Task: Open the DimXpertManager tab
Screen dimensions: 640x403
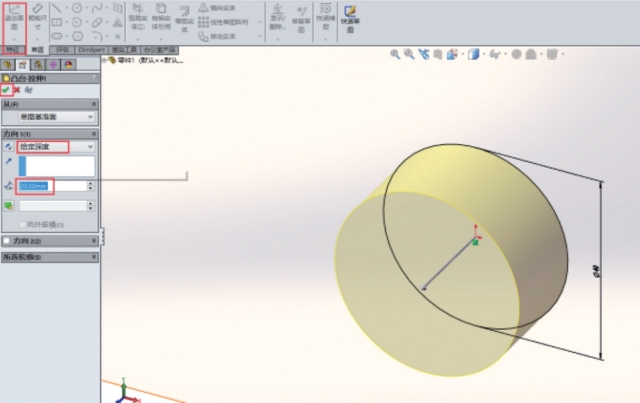Action: [x=53, y=65]
